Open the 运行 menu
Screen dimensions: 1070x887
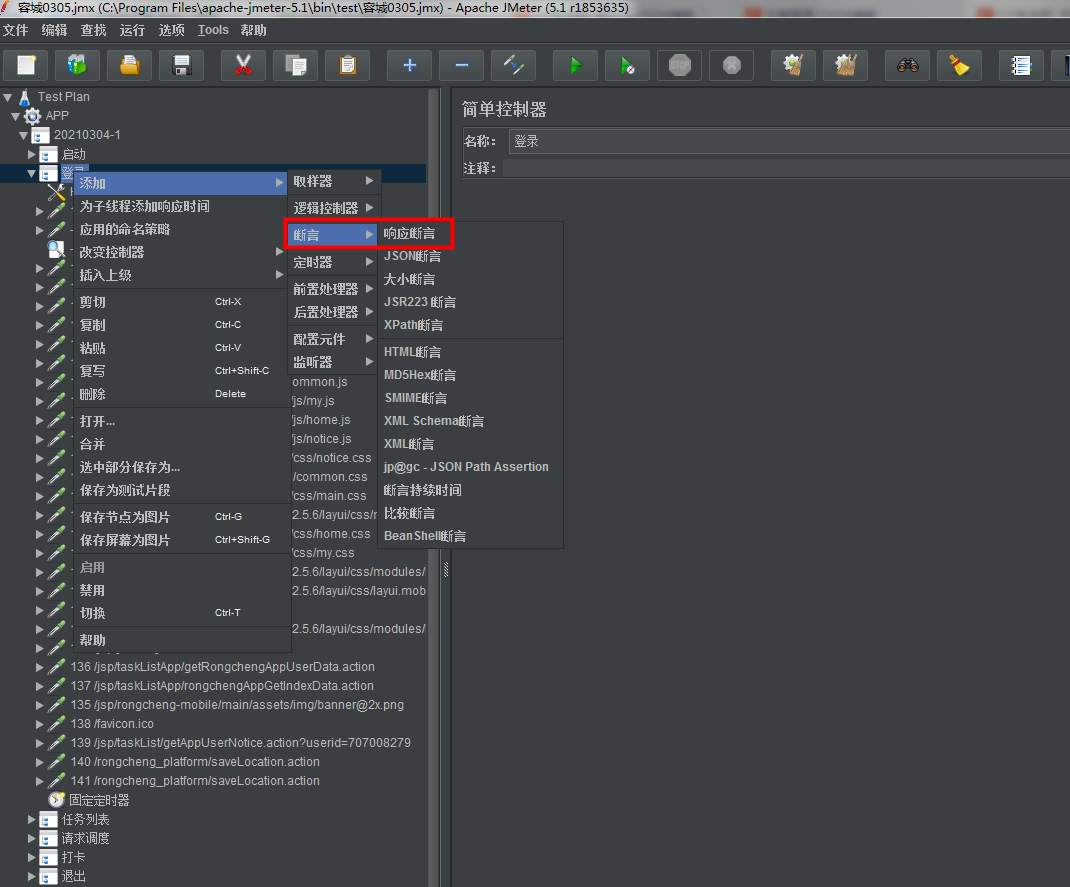[132, 30]
